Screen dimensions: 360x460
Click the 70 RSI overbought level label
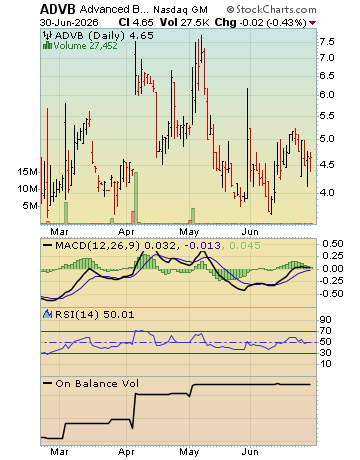pos(326,331)
